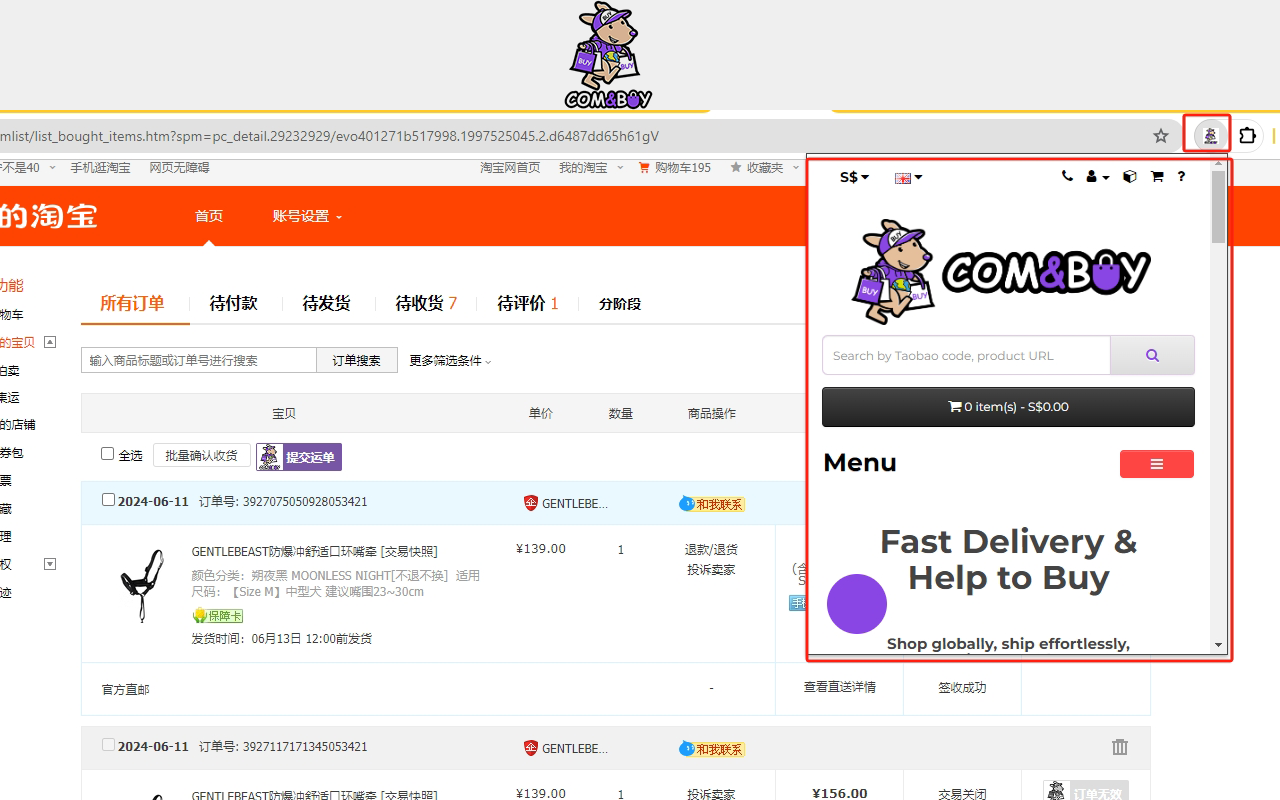Check the box for order 3927117171345053421

click(108, 744)
